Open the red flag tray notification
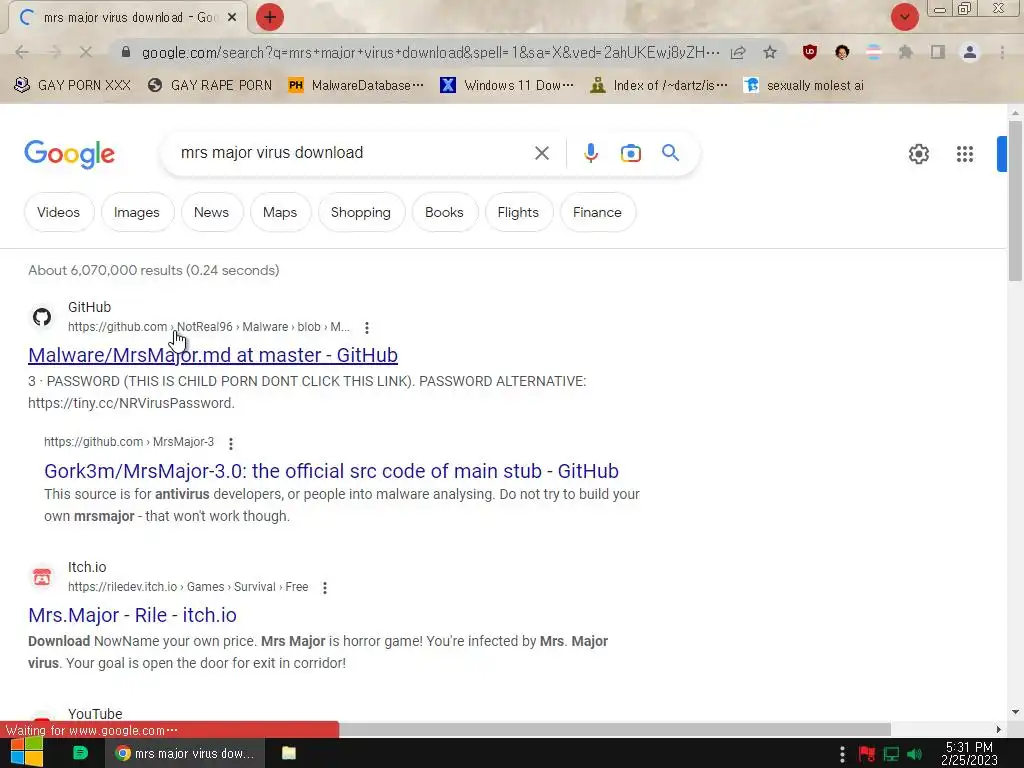This screenshot has width=1024, height=768. 867,754
